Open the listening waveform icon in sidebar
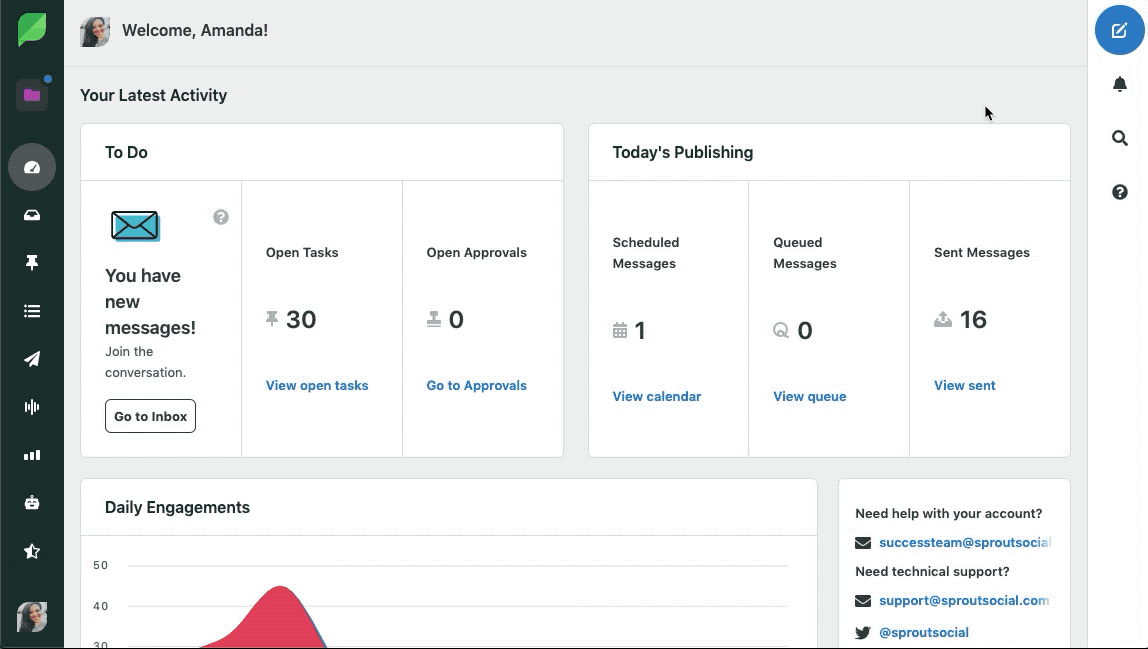This screenshot has height=649, width=1148. point(32,407)
